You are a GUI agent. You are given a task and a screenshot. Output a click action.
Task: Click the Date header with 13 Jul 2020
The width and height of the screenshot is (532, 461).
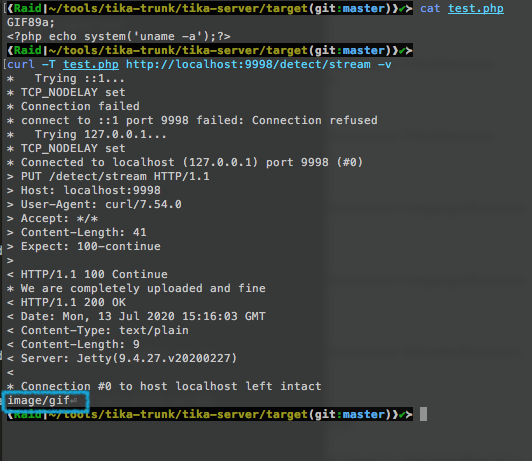click(x=136, y=316)
